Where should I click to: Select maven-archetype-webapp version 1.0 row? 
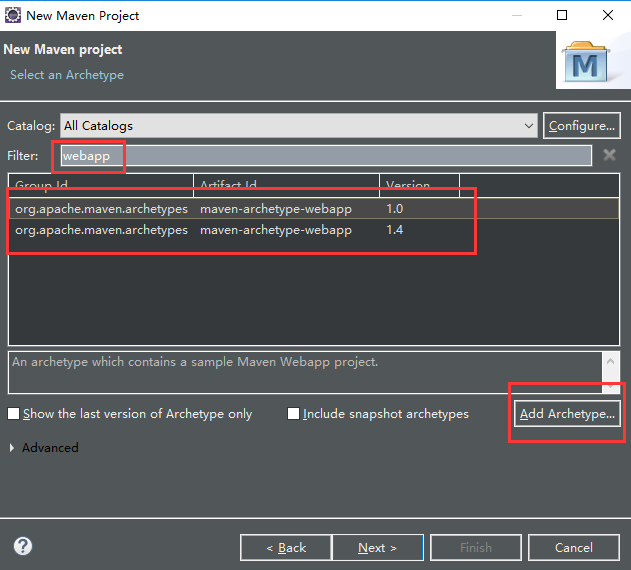(x=314, y=209)
